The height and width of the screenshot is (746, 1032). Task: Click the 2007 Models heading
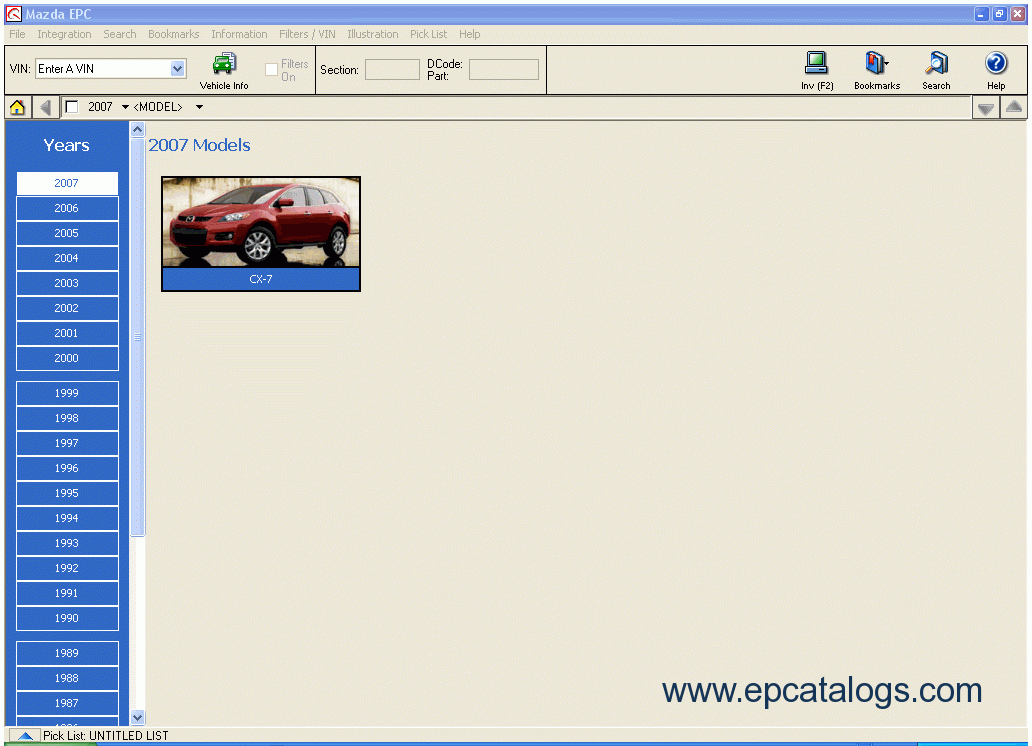[199, 145]
